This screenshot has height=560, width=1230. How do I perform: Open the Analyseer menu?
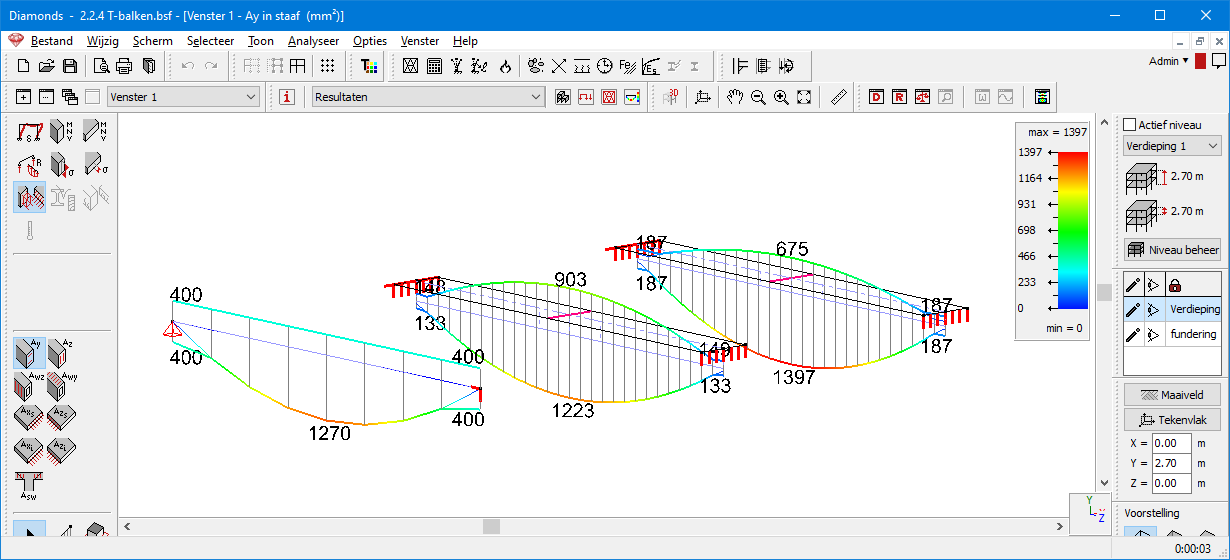coord(313,41)
